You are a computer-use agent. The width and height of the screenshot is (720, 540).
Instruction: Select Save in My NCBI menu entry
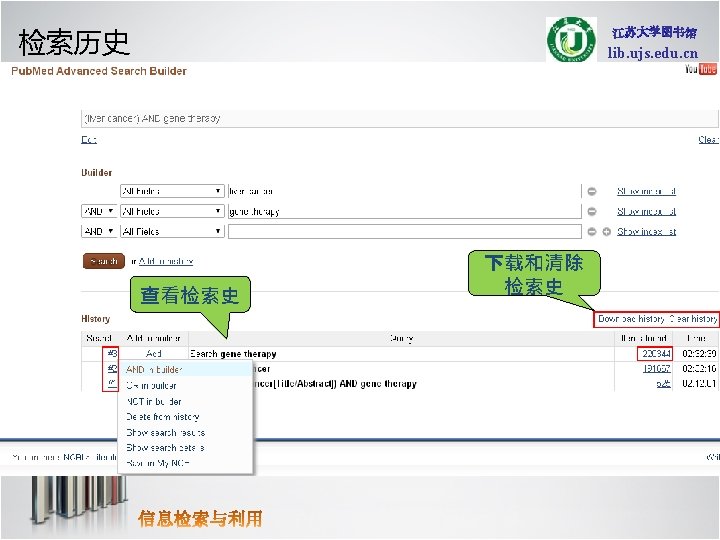tap(158, 463)
